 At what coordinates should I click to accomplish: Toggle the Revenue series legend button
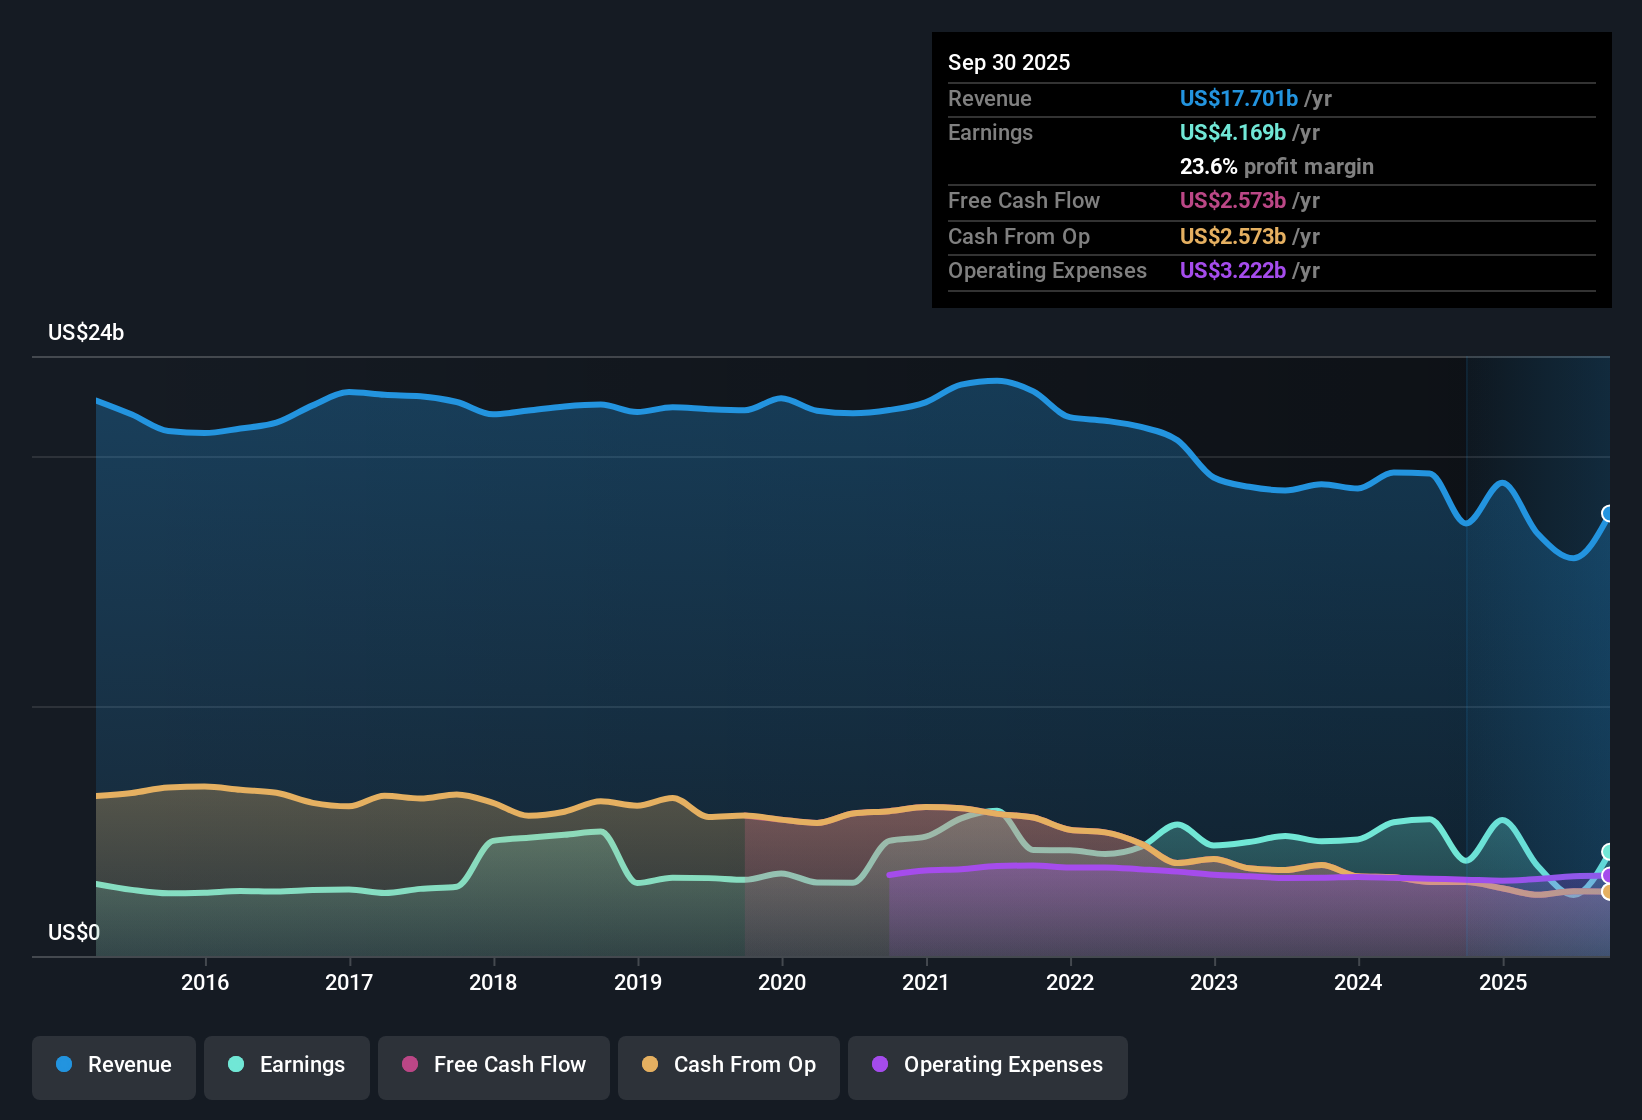pos(114,1066)
